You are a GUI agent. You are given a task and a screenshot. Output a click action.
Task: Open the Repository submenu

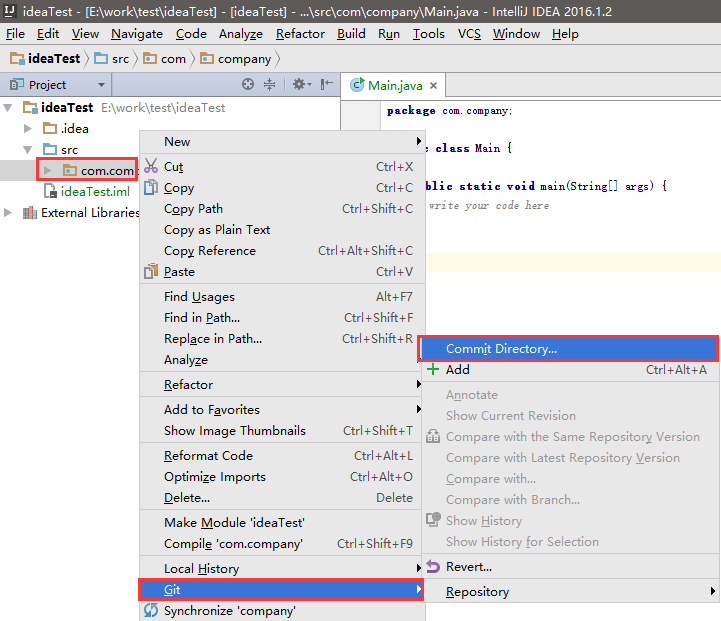coord(477,592)
